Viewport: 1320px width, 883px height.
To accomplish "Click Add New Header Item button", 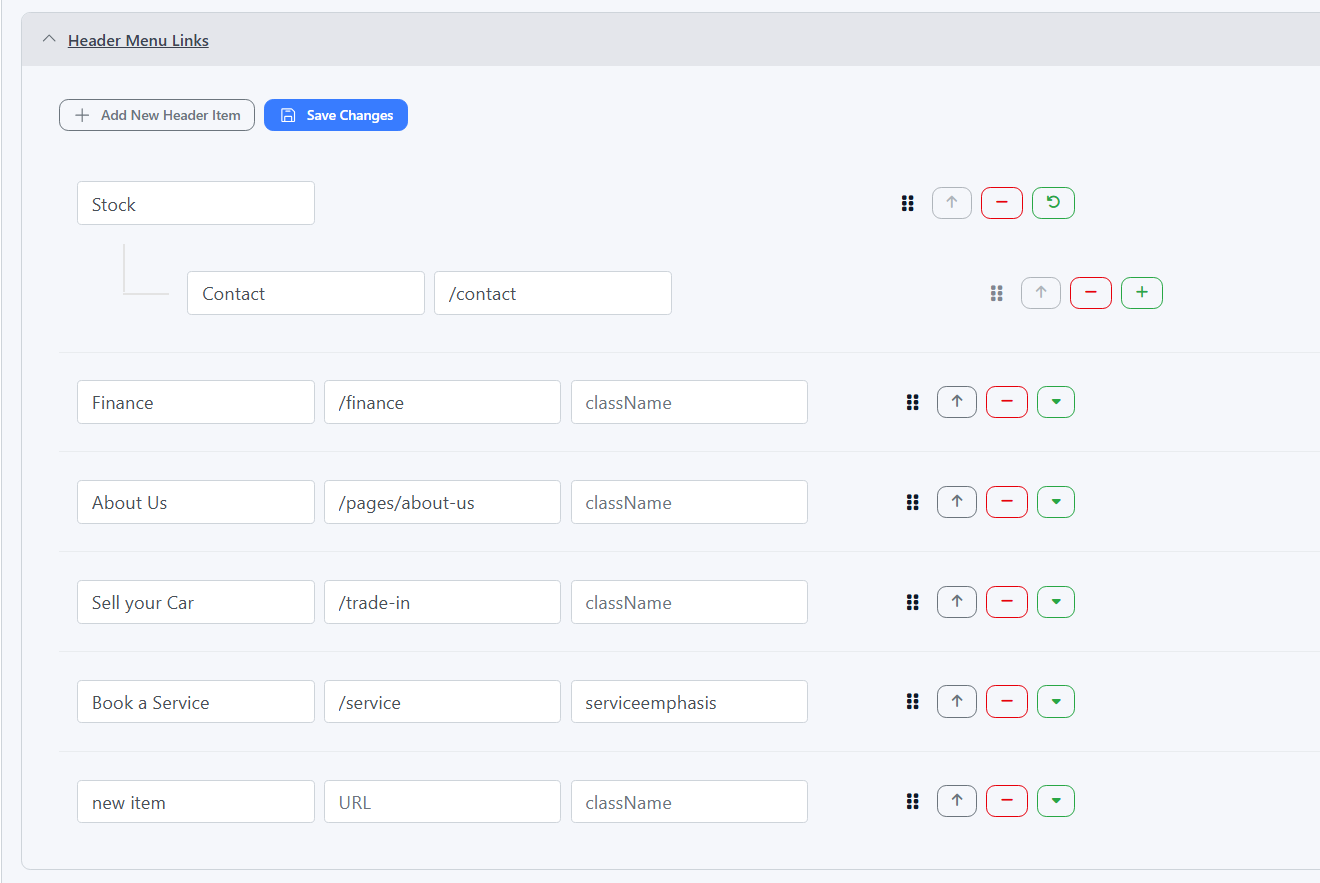I will click(157, 115).
